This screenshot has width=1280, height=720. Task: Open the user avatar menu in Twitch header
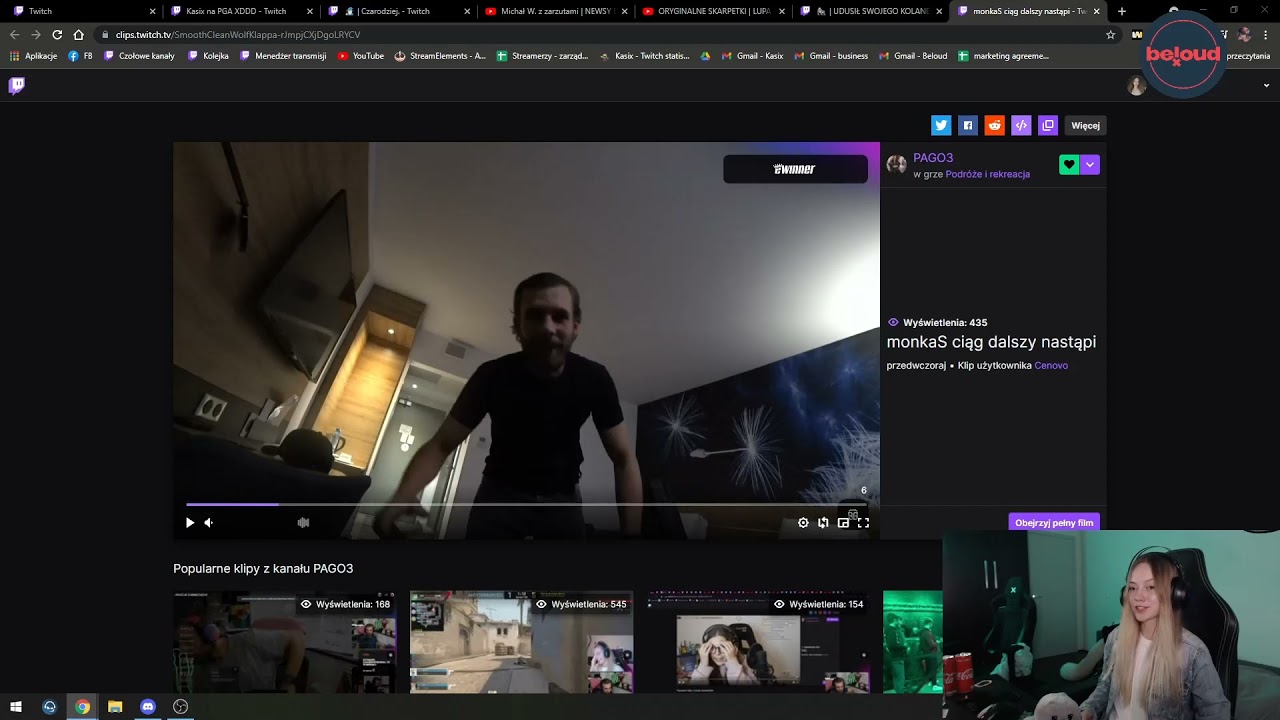click(1137, 85)
